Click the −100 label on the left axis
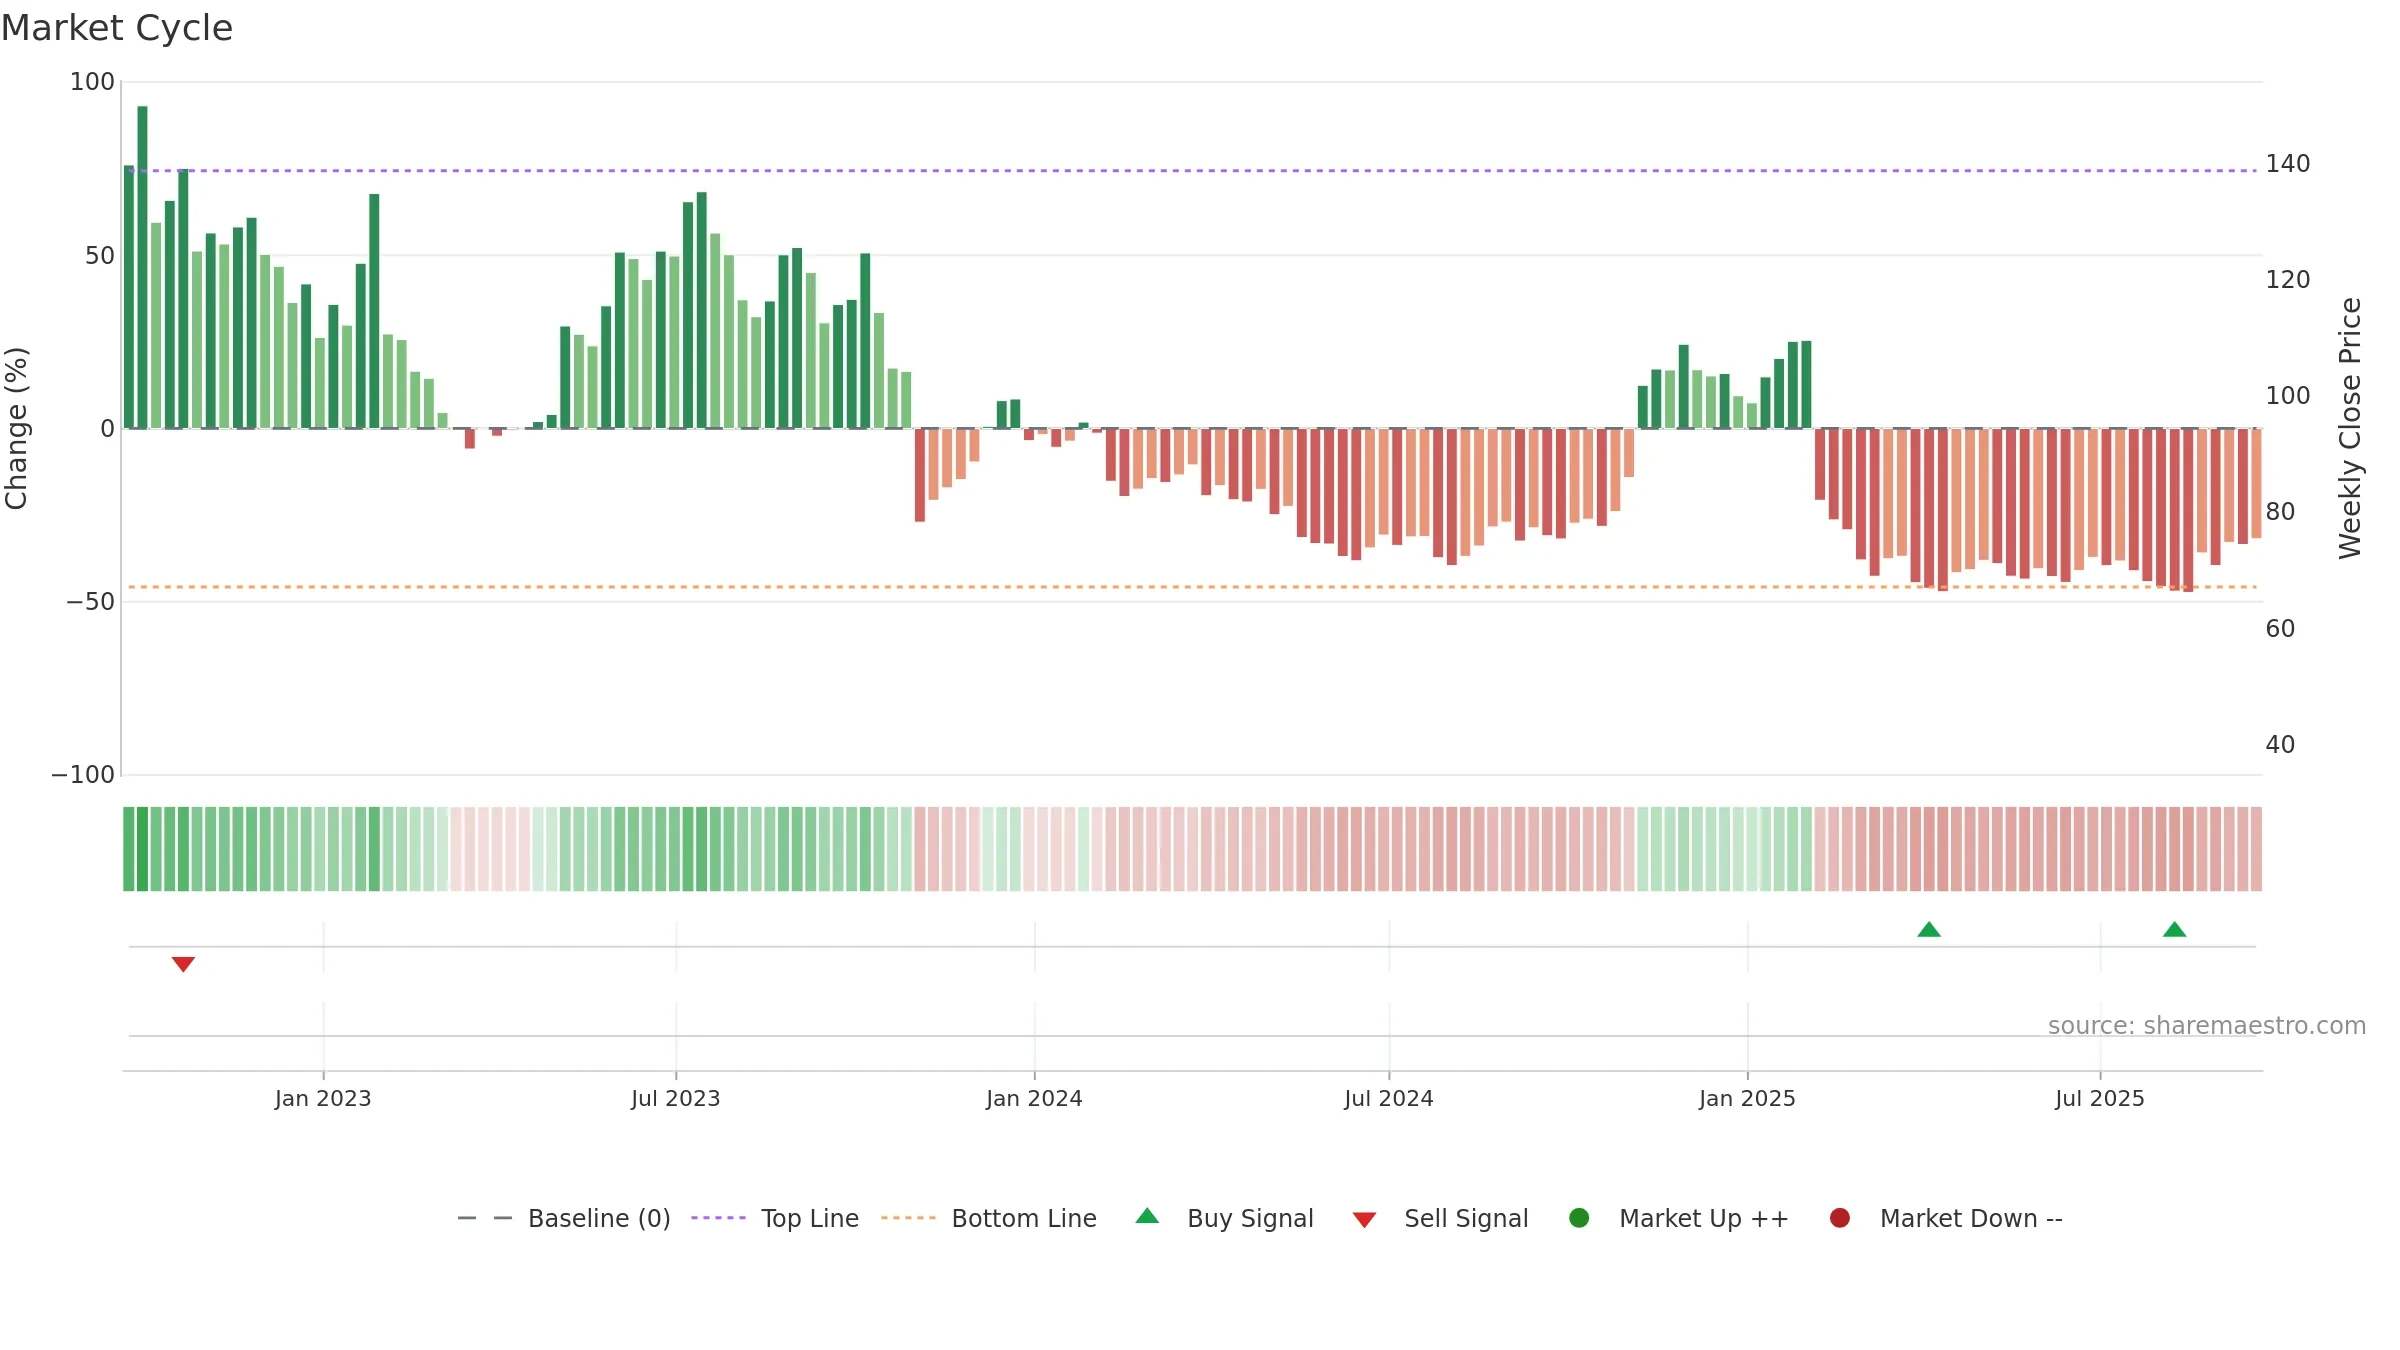Image resolution: width=2400 pixels, height=1350 pixels. click(x=83, y=775)
